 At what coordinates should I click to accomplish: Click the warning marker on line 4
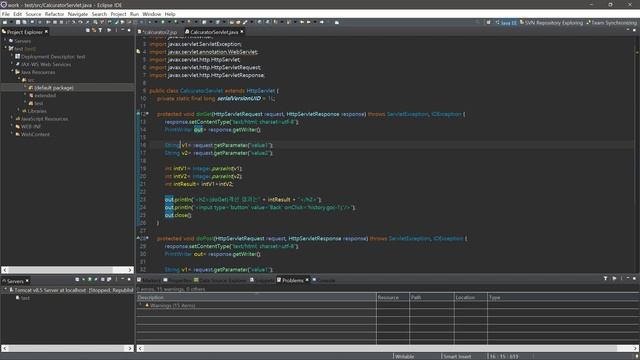coord(138,52)
